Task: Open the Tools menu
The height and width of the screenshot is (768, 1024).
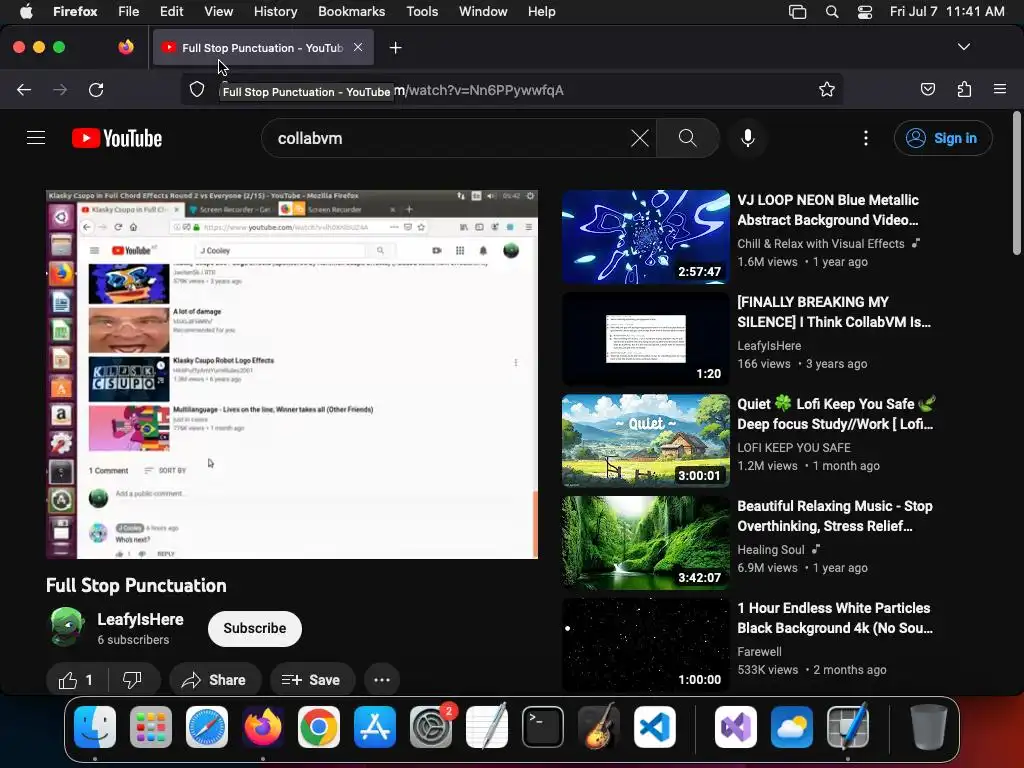Action: pos(422,12)
